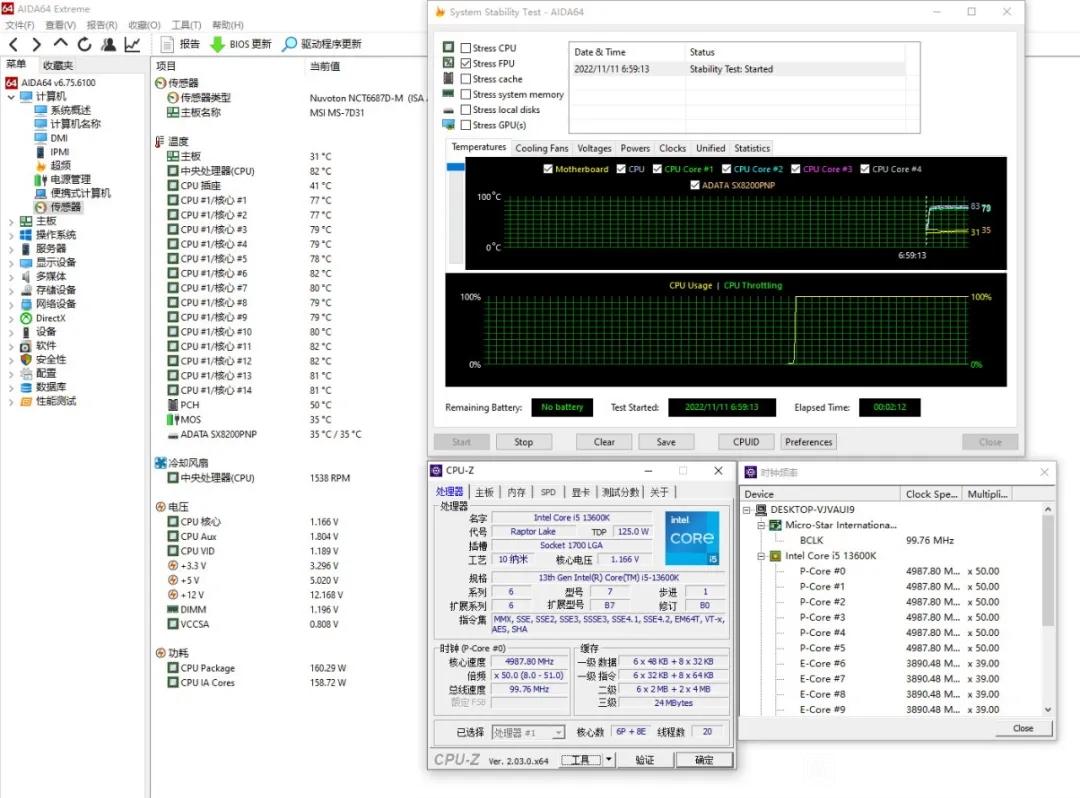This screenshot has height=798, width=1080.
Task: Enable Stress local disks checkbox
Action: (x=466, y=109)
